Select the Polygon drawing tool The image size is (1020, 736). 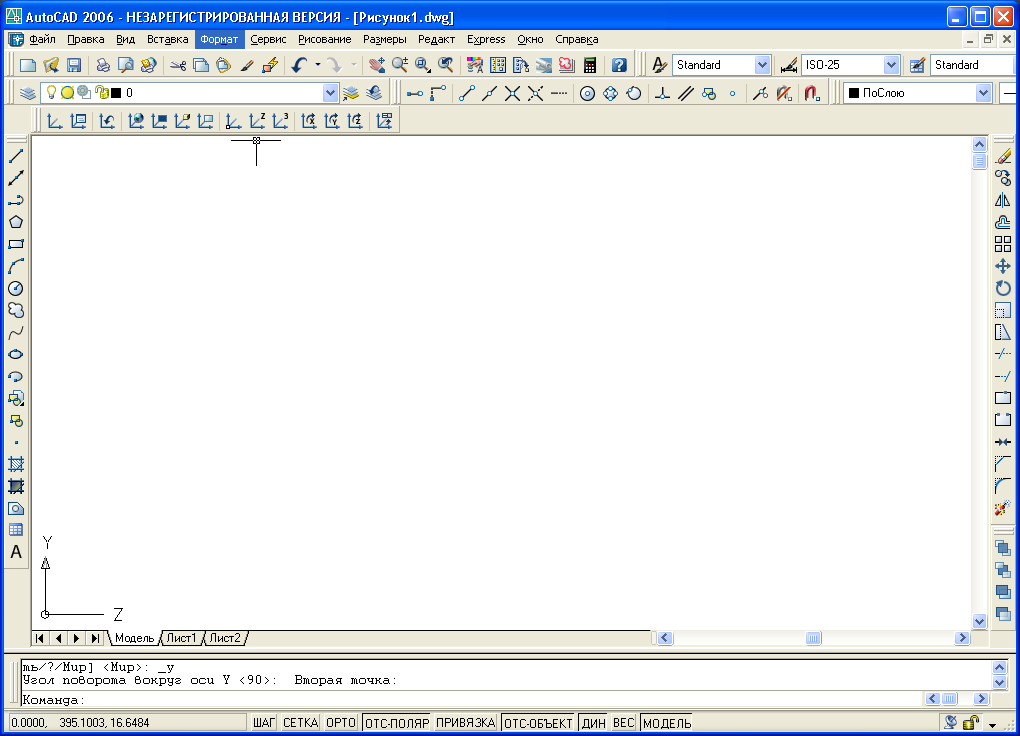(16, 222)
